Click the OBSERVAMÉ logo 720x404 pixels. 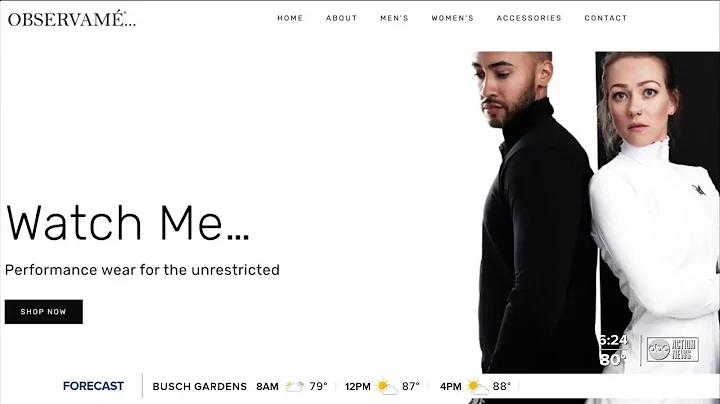(72, 19)
